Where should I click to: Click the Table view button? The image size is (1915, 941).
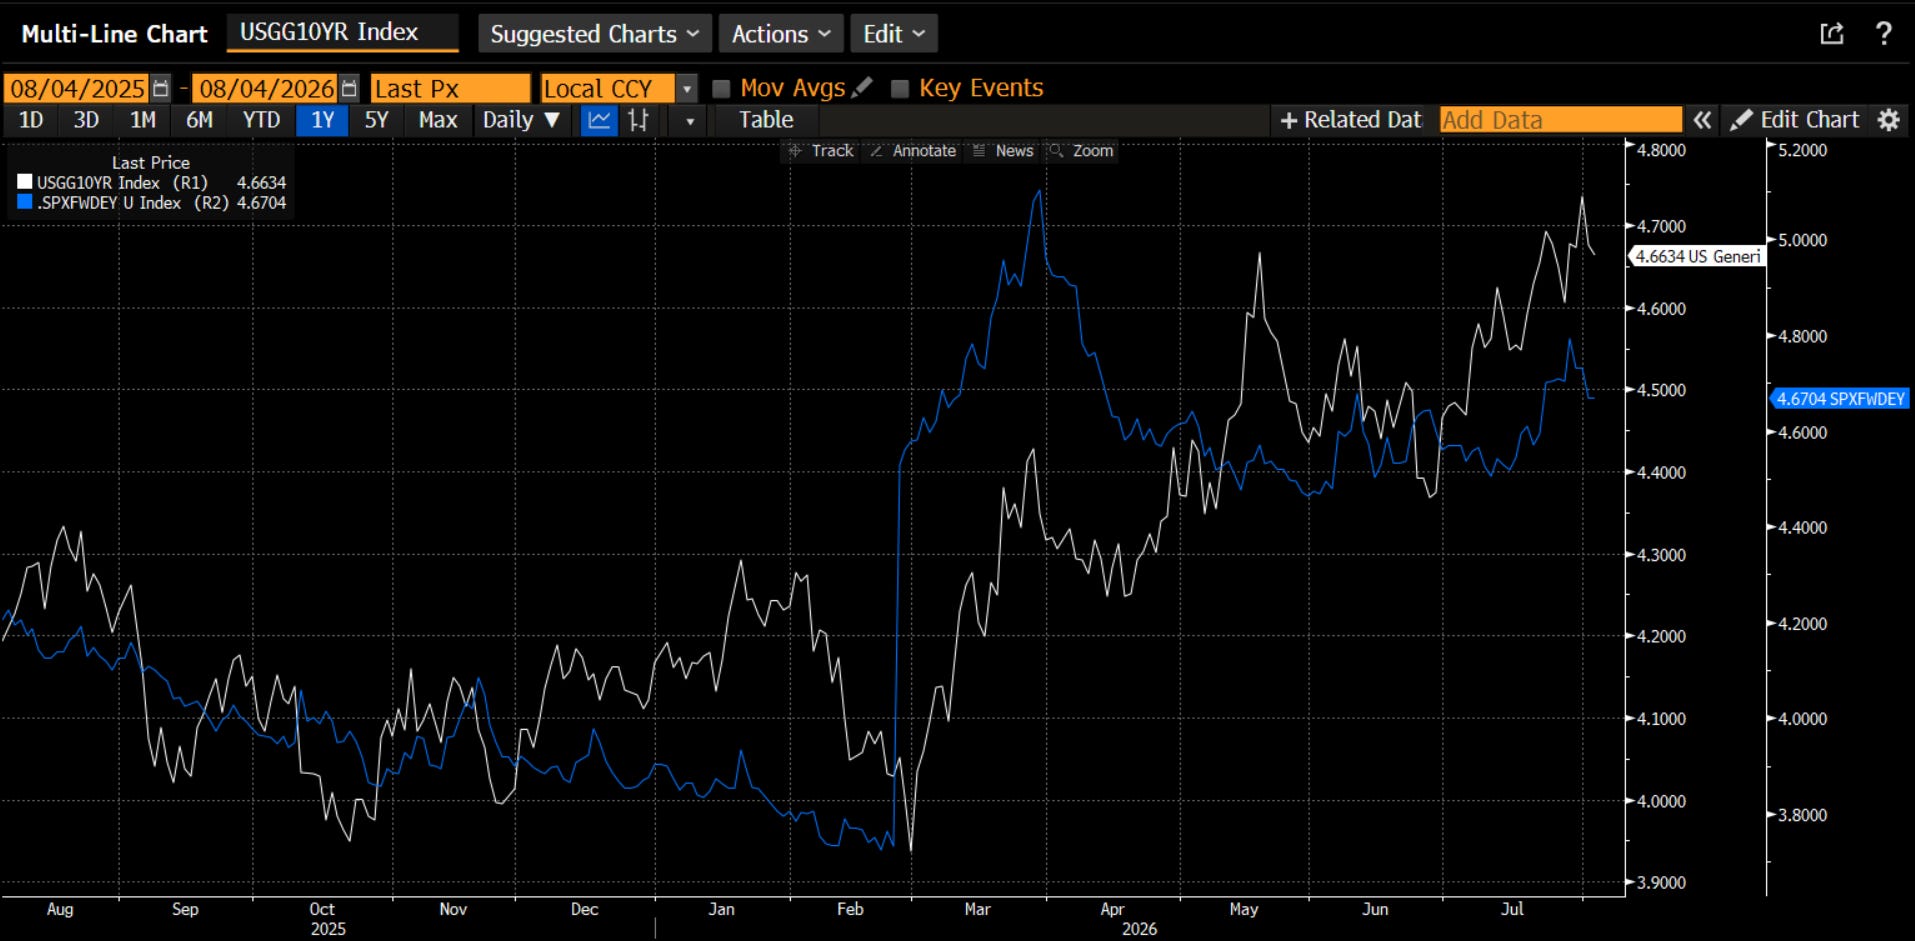pyautogui.click(x=766, y=120)
